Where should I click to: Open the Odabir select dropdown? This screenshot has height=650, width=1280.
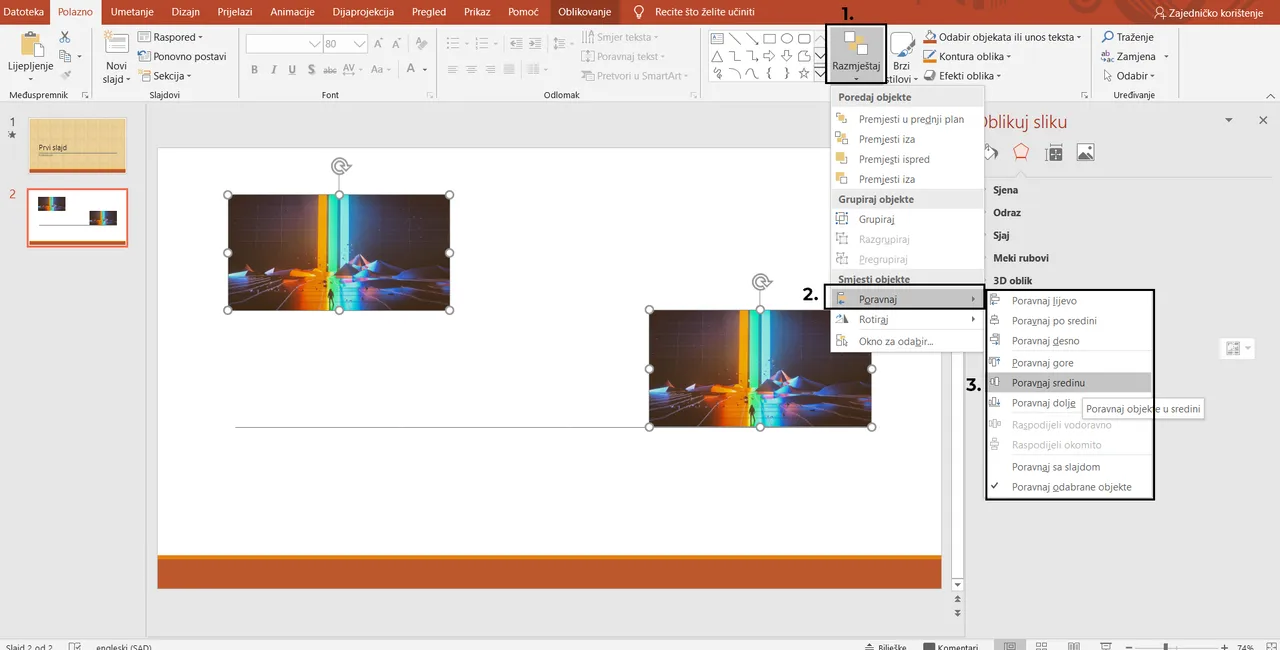coord(1129,76)
